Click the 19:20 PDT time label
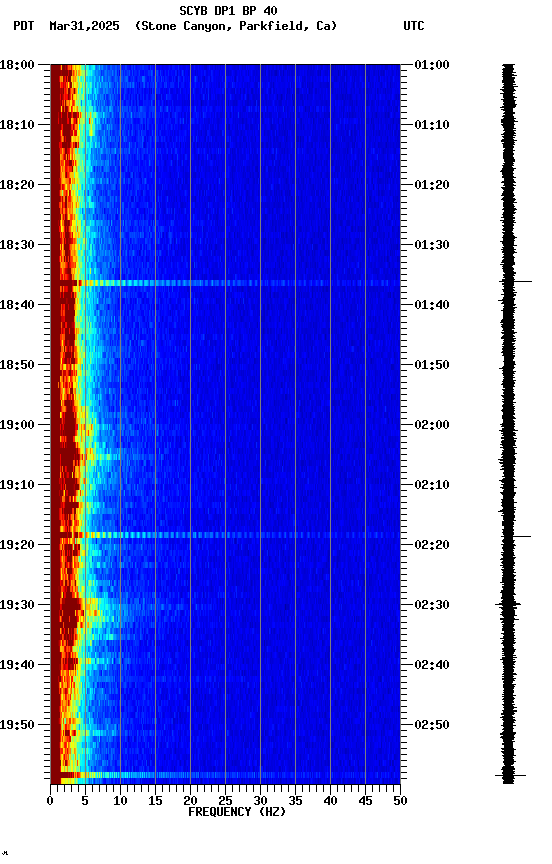The image size is (552, 864). click(17, 545)
